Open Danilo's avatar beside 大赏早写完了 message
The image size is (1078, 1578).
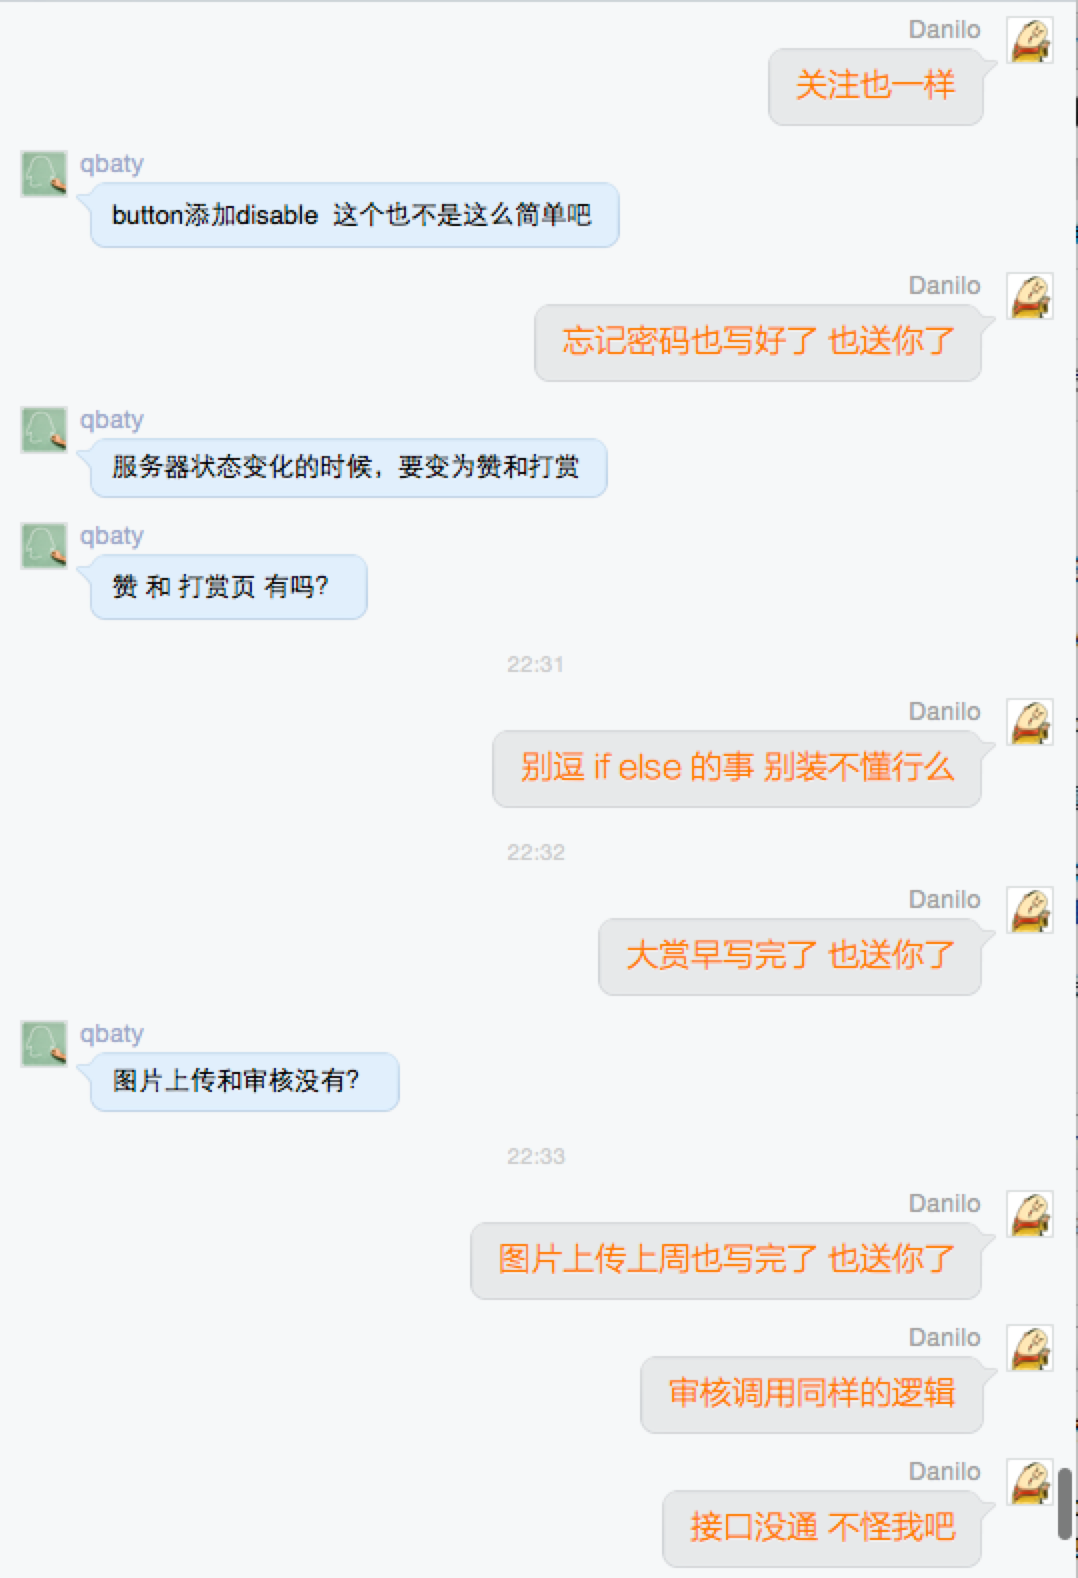coord(1029,911)
